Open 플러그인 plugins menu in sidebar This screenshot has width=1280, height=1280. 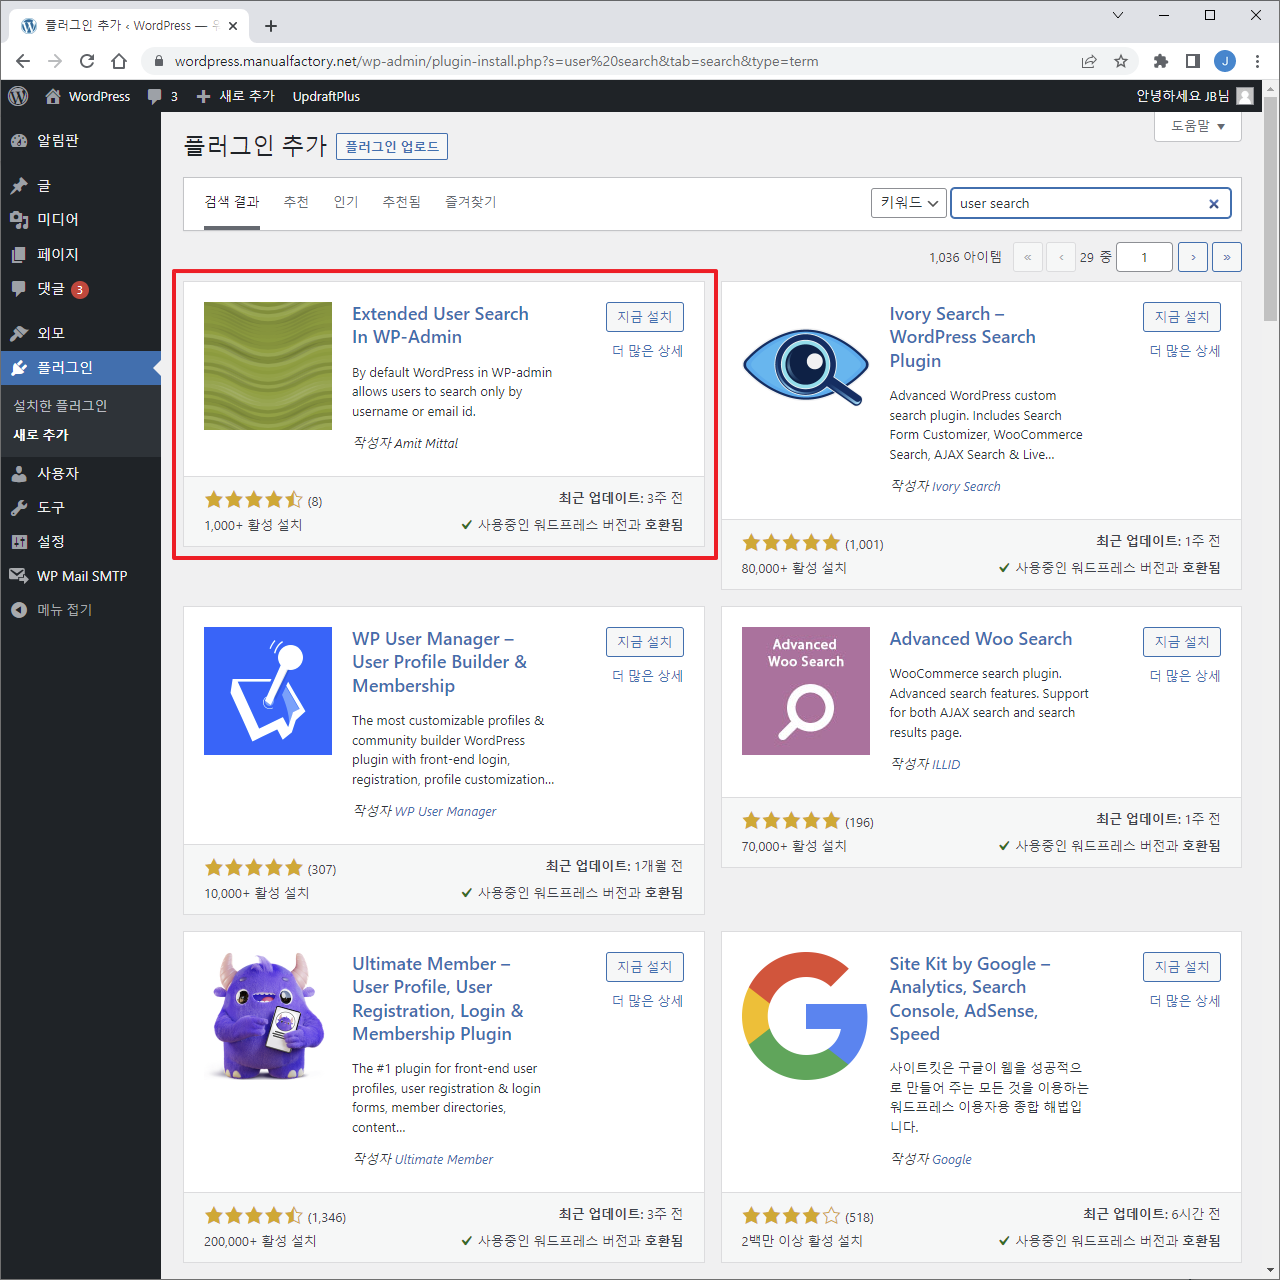click(x=80, y=368)
